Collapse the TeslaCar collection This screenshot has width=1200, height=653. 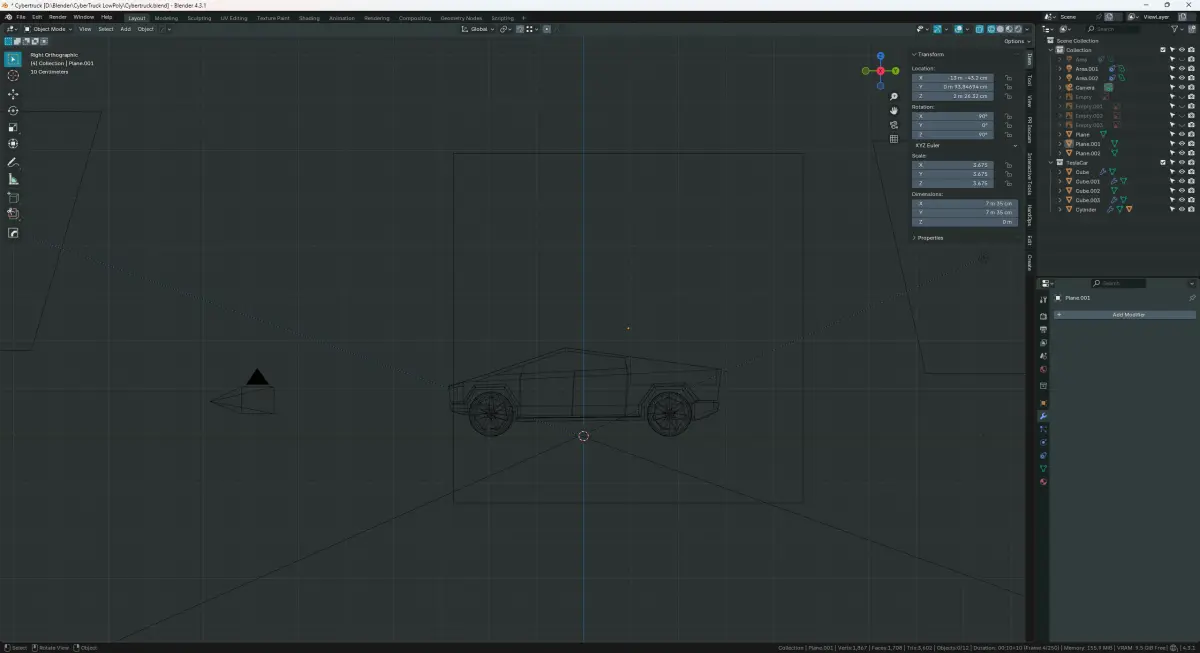point(1051,162)
